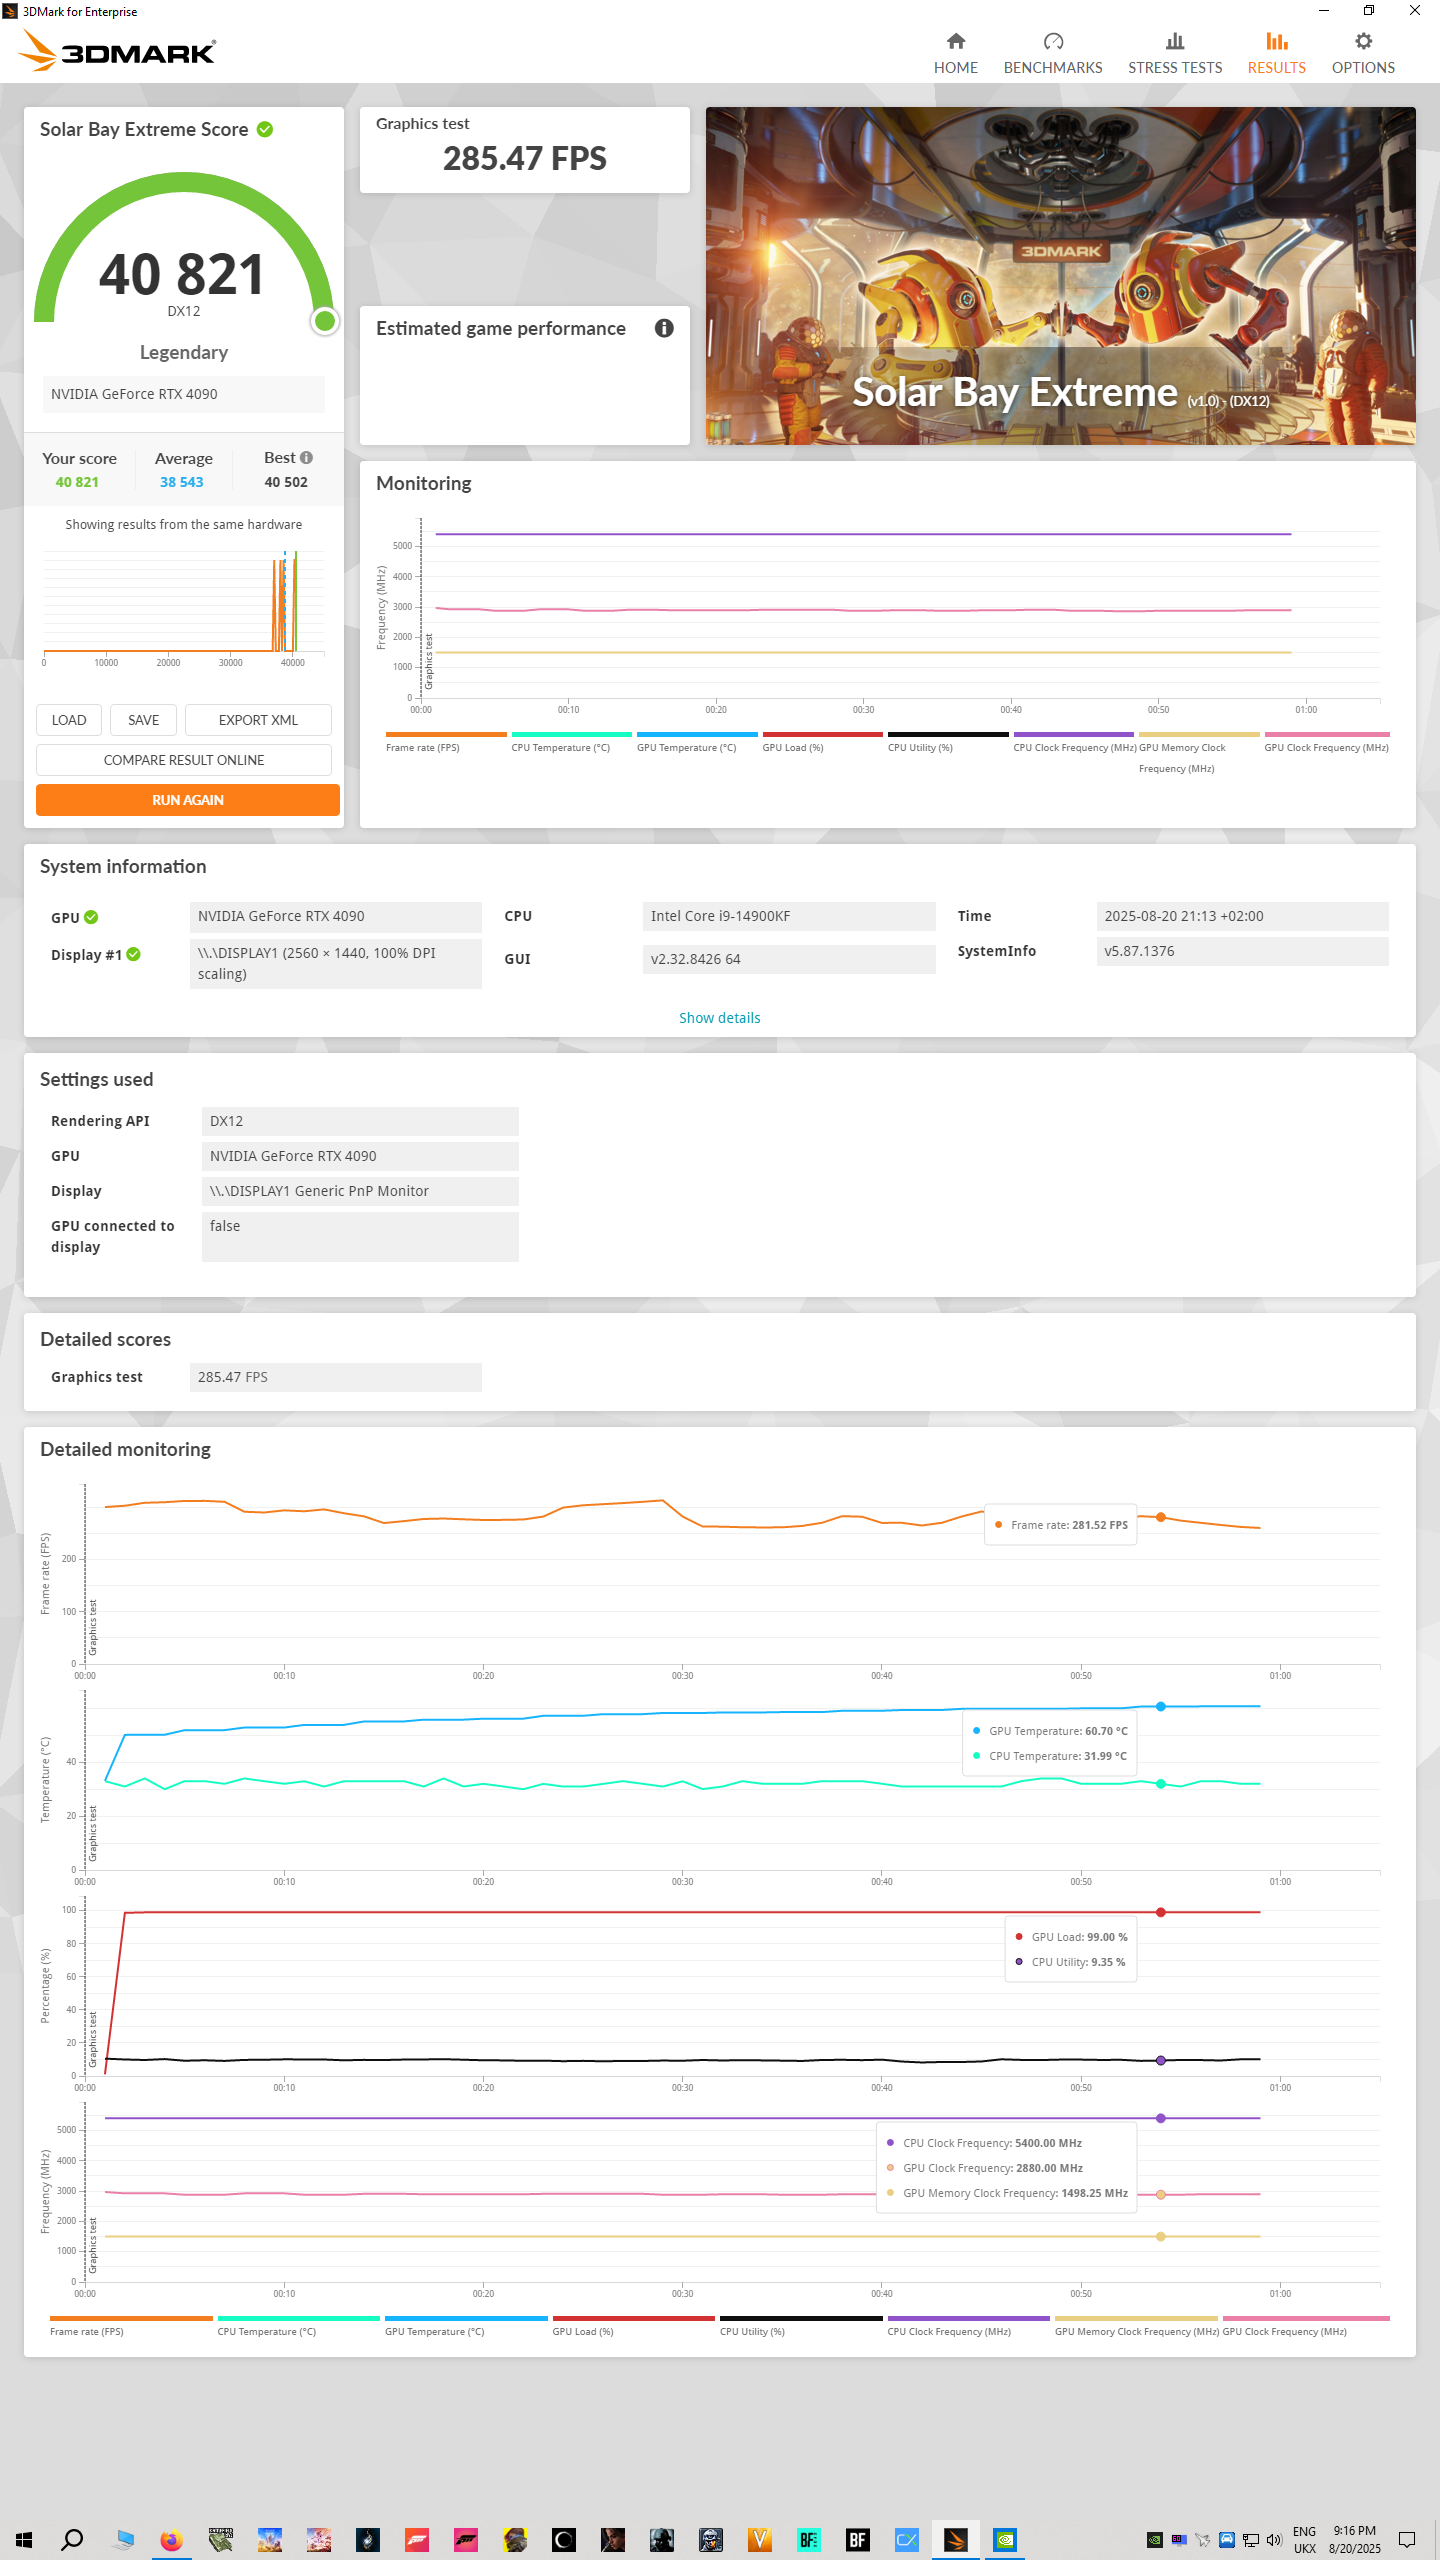Image resolution: width=1440 pixels, height=2560 pixels.
Task: Click COMPARE RESULT ONLINE
Action: point(184,760)
